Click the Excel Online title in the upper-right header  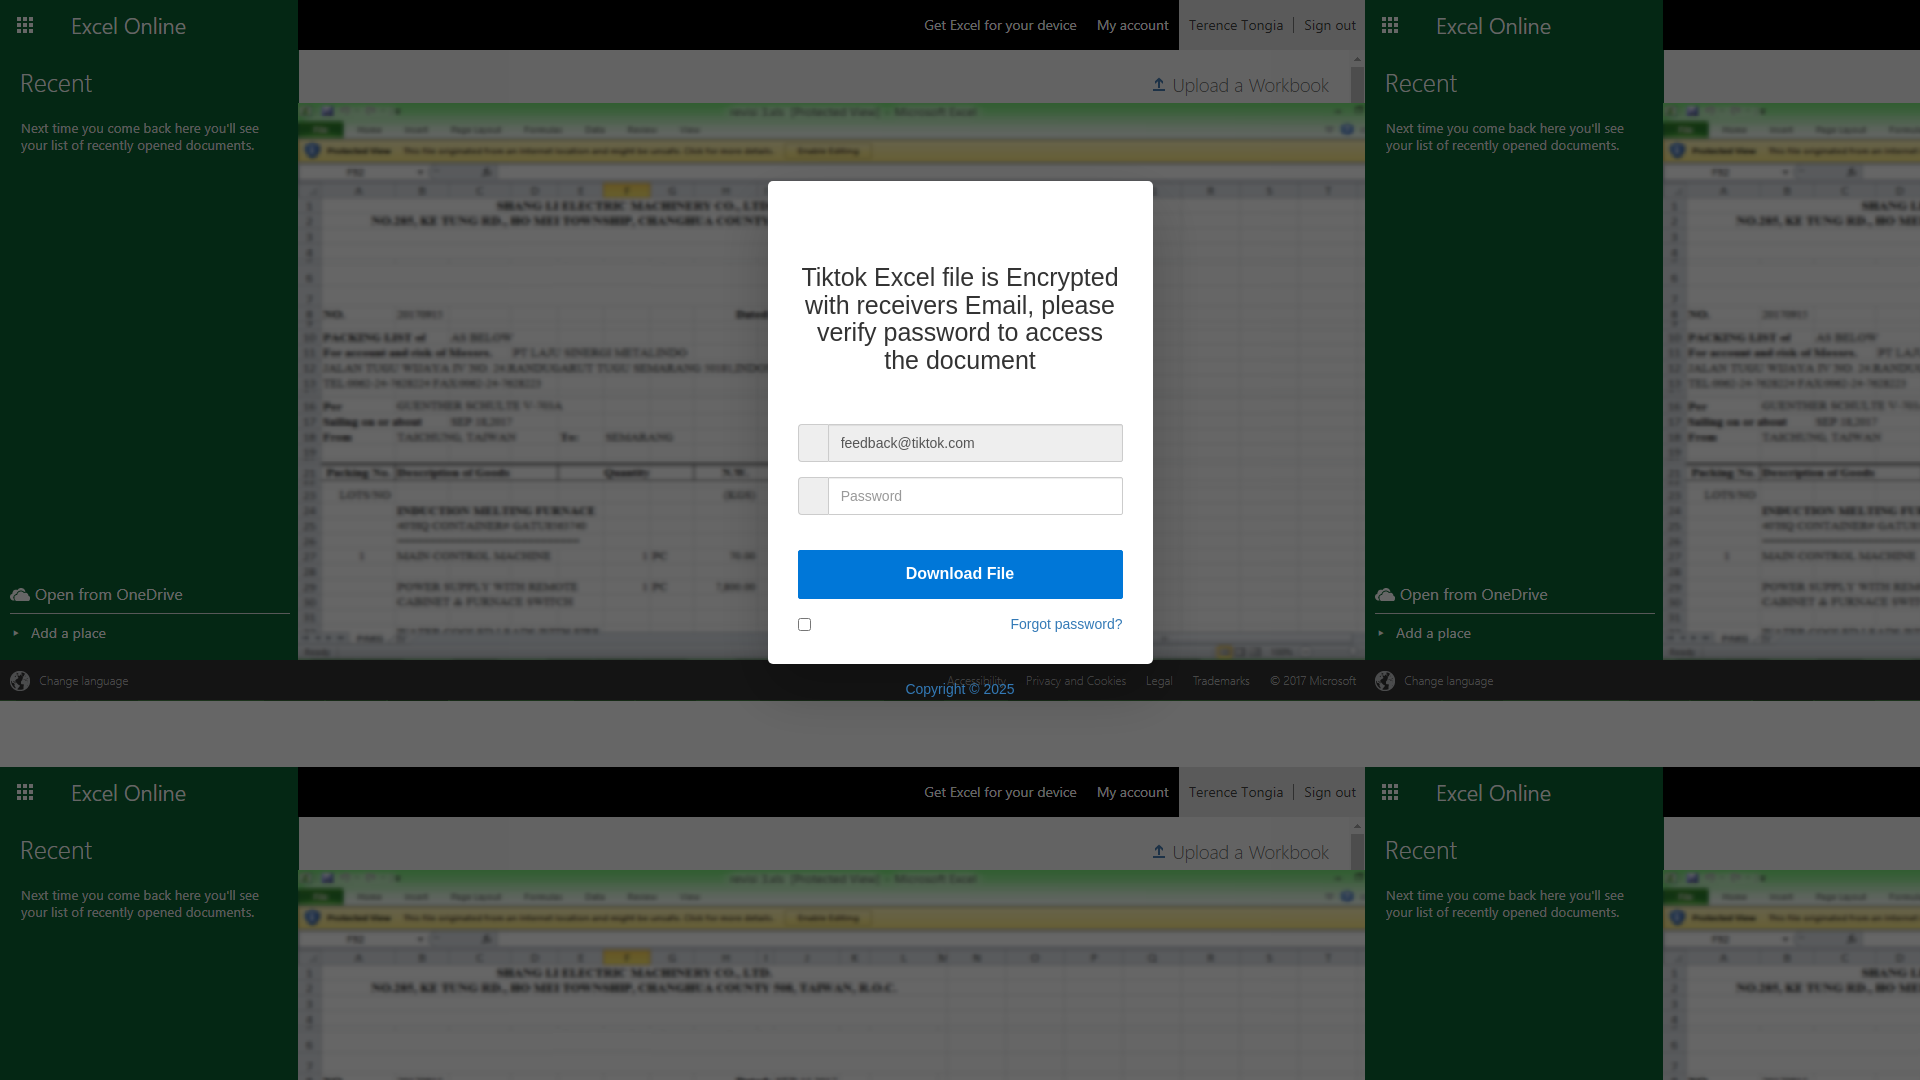[1493, 26]
